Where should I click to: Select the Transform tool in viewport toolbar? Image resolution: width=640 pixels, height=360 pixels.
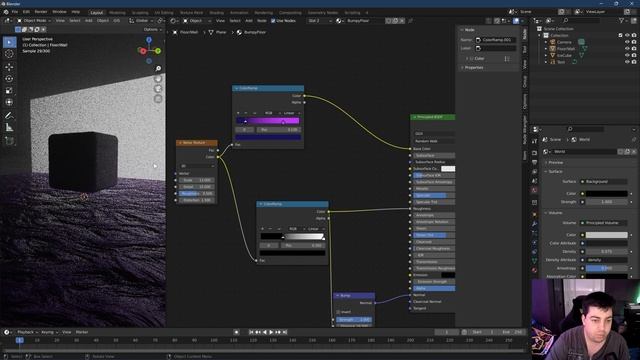(9, 102)
